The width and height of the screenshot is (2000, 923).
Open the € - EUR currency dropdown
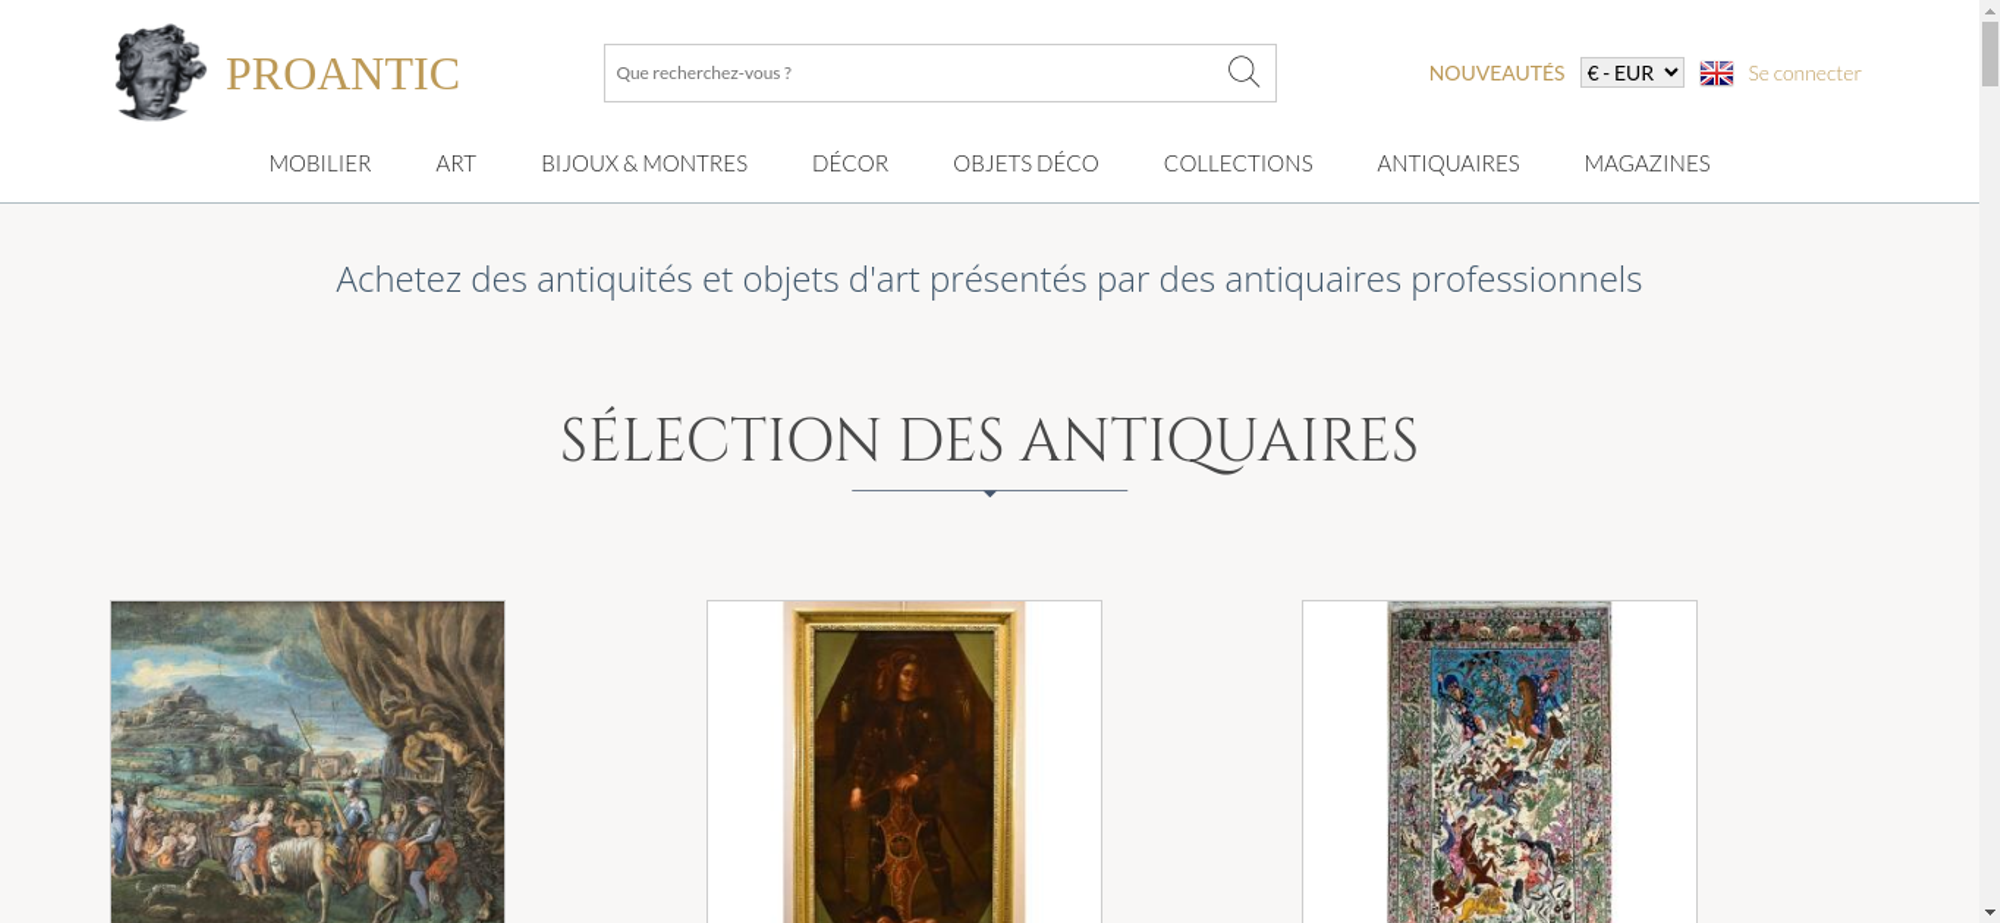click(x=1631, y=73)
